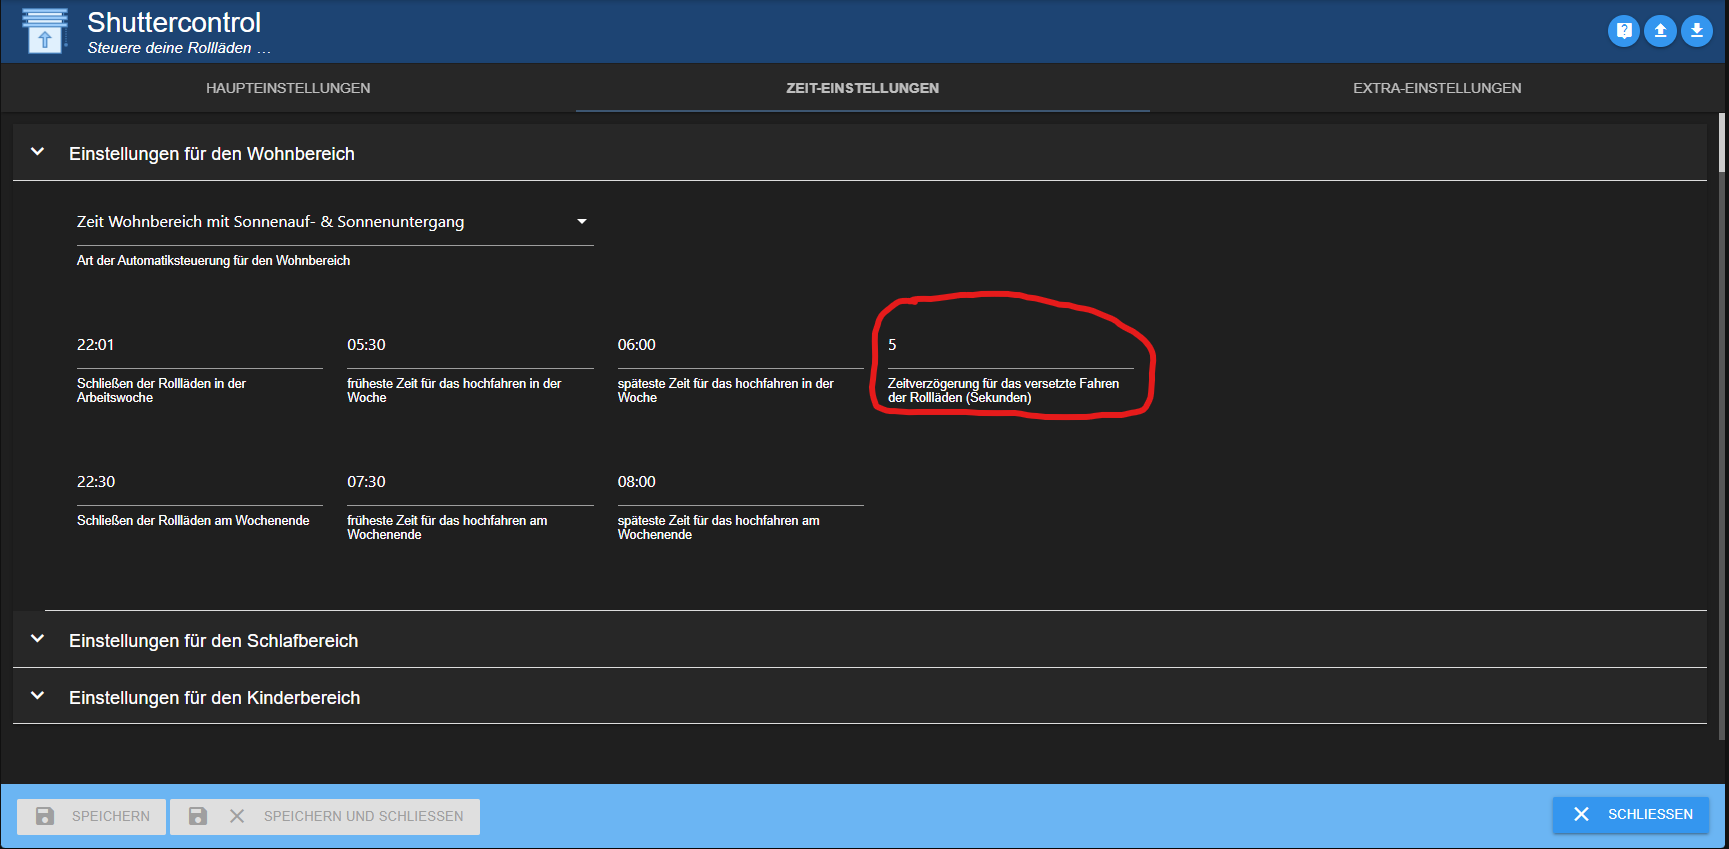
Task: Collapse the Wohnbereich settings chevron
Action: [38, 152]
